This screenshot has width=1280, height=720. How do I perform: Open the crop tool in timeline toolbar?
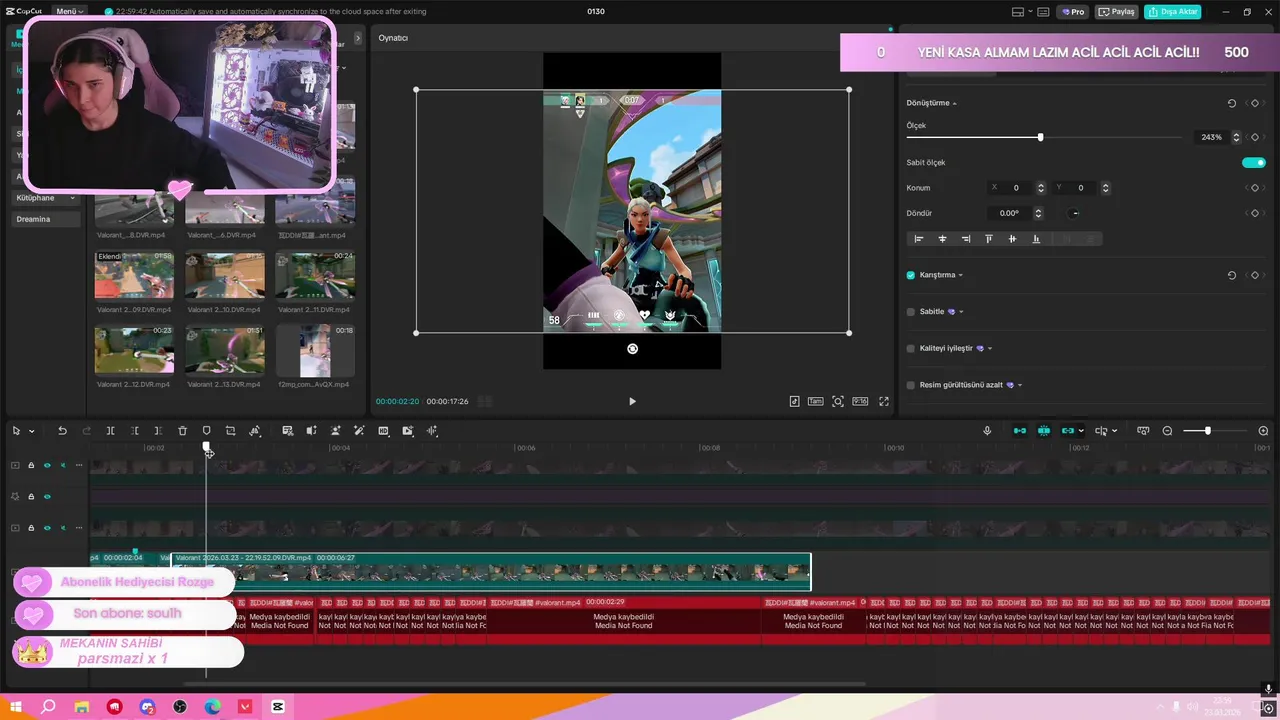230,431
